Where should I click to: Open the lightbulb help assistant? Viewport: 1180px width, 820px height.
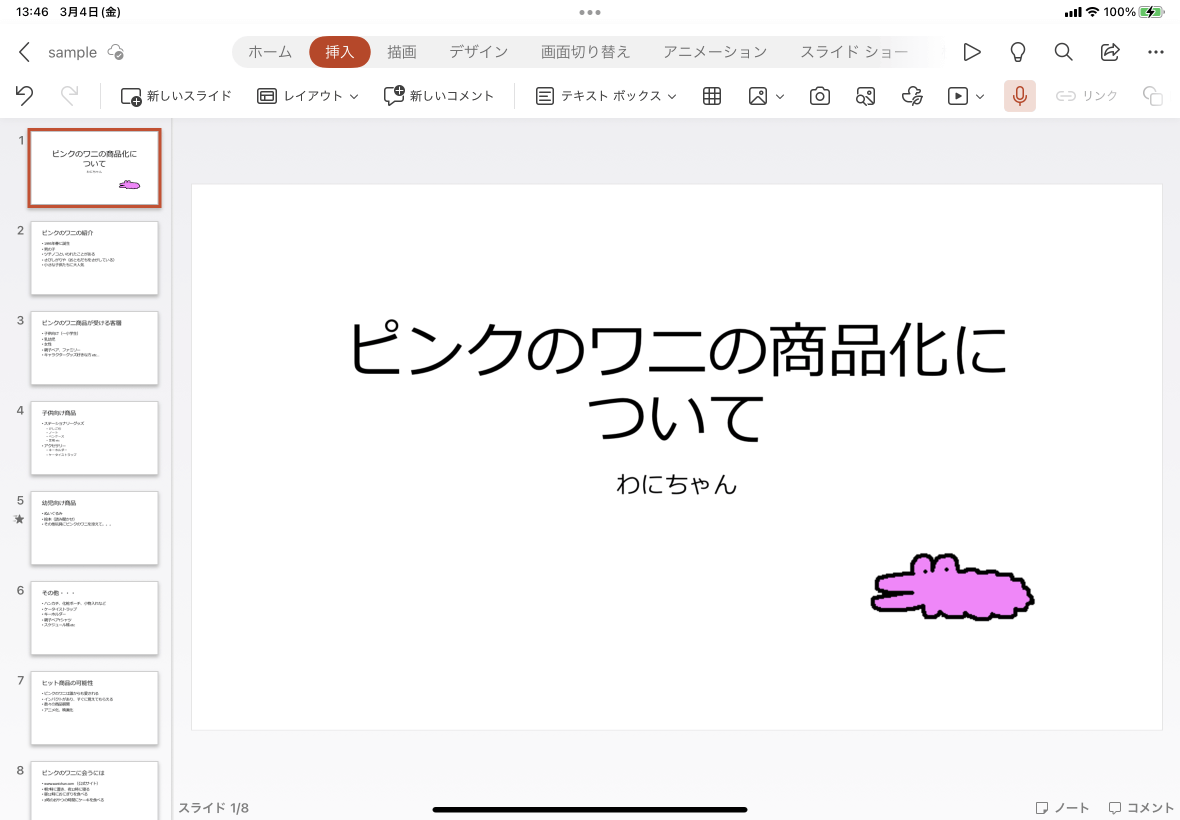point(1017,52)
